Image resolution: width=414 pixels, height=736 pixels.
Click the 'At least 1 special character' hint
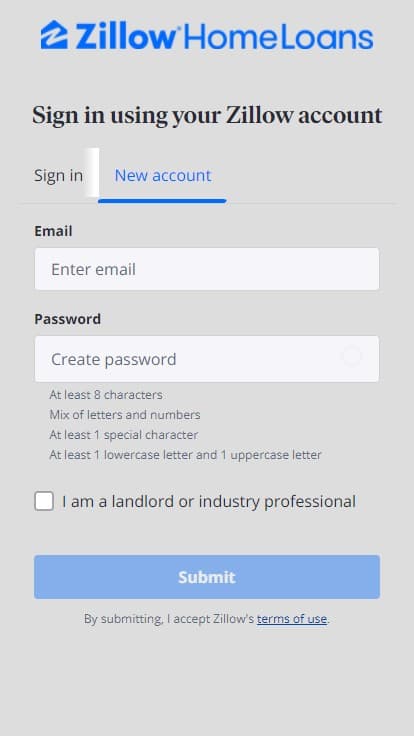click(124, 435)
